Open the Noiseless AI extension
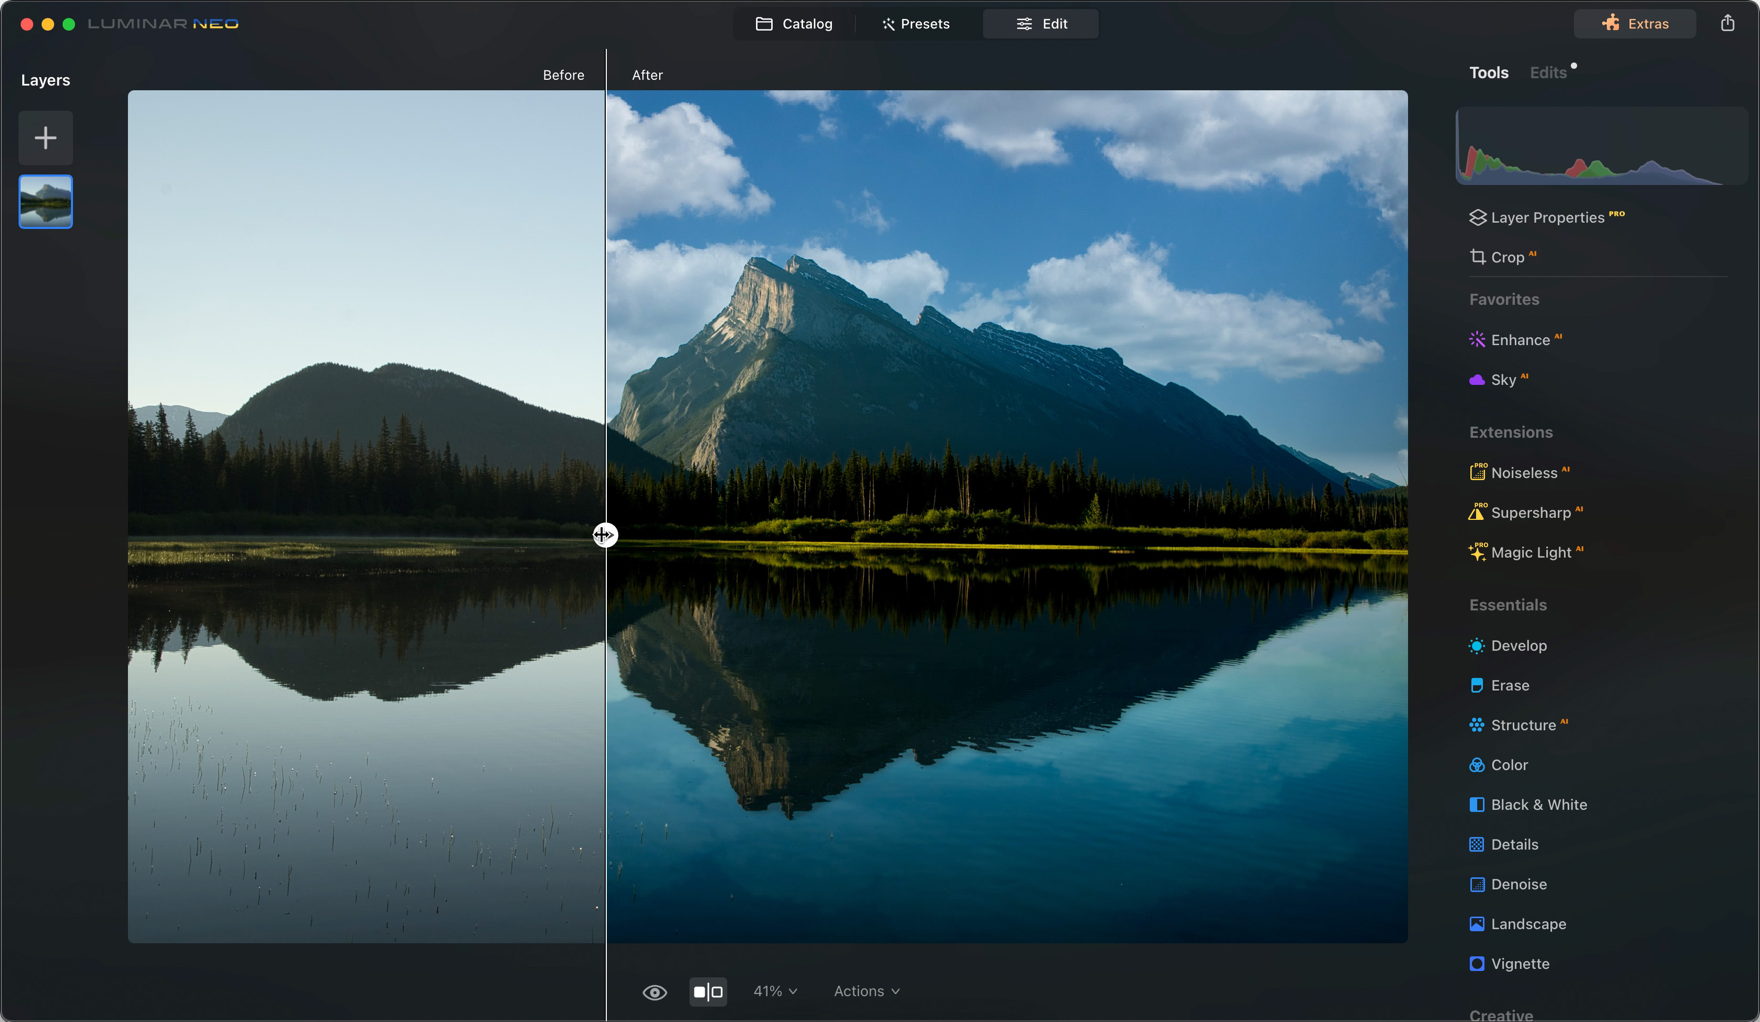1760x1022 pixels. (1523, 473)
